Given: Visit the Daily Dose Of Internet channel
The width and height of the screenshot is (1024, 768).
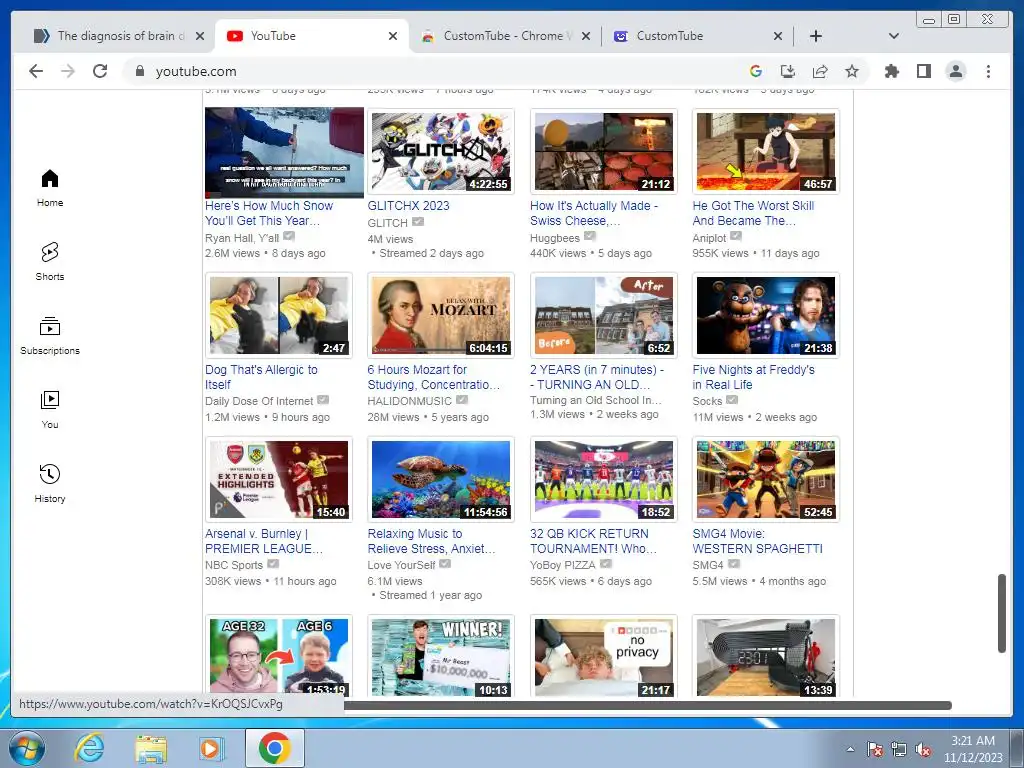Looking at the screenshot, I should coord(259,401).
